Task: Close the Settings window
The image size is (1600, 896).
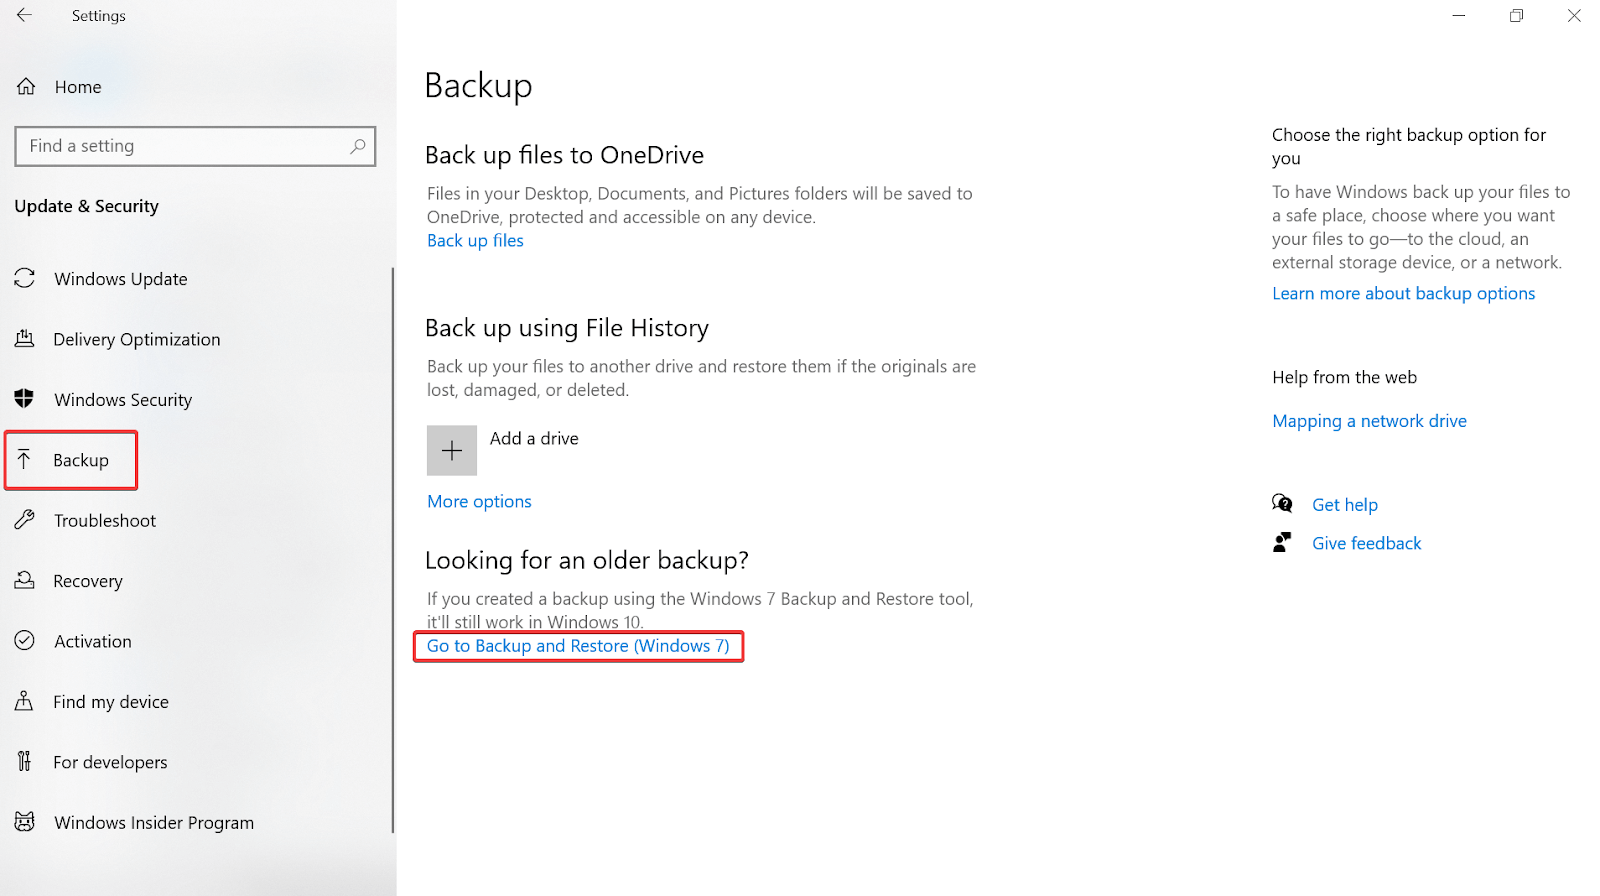Action: coord(1574,15)
